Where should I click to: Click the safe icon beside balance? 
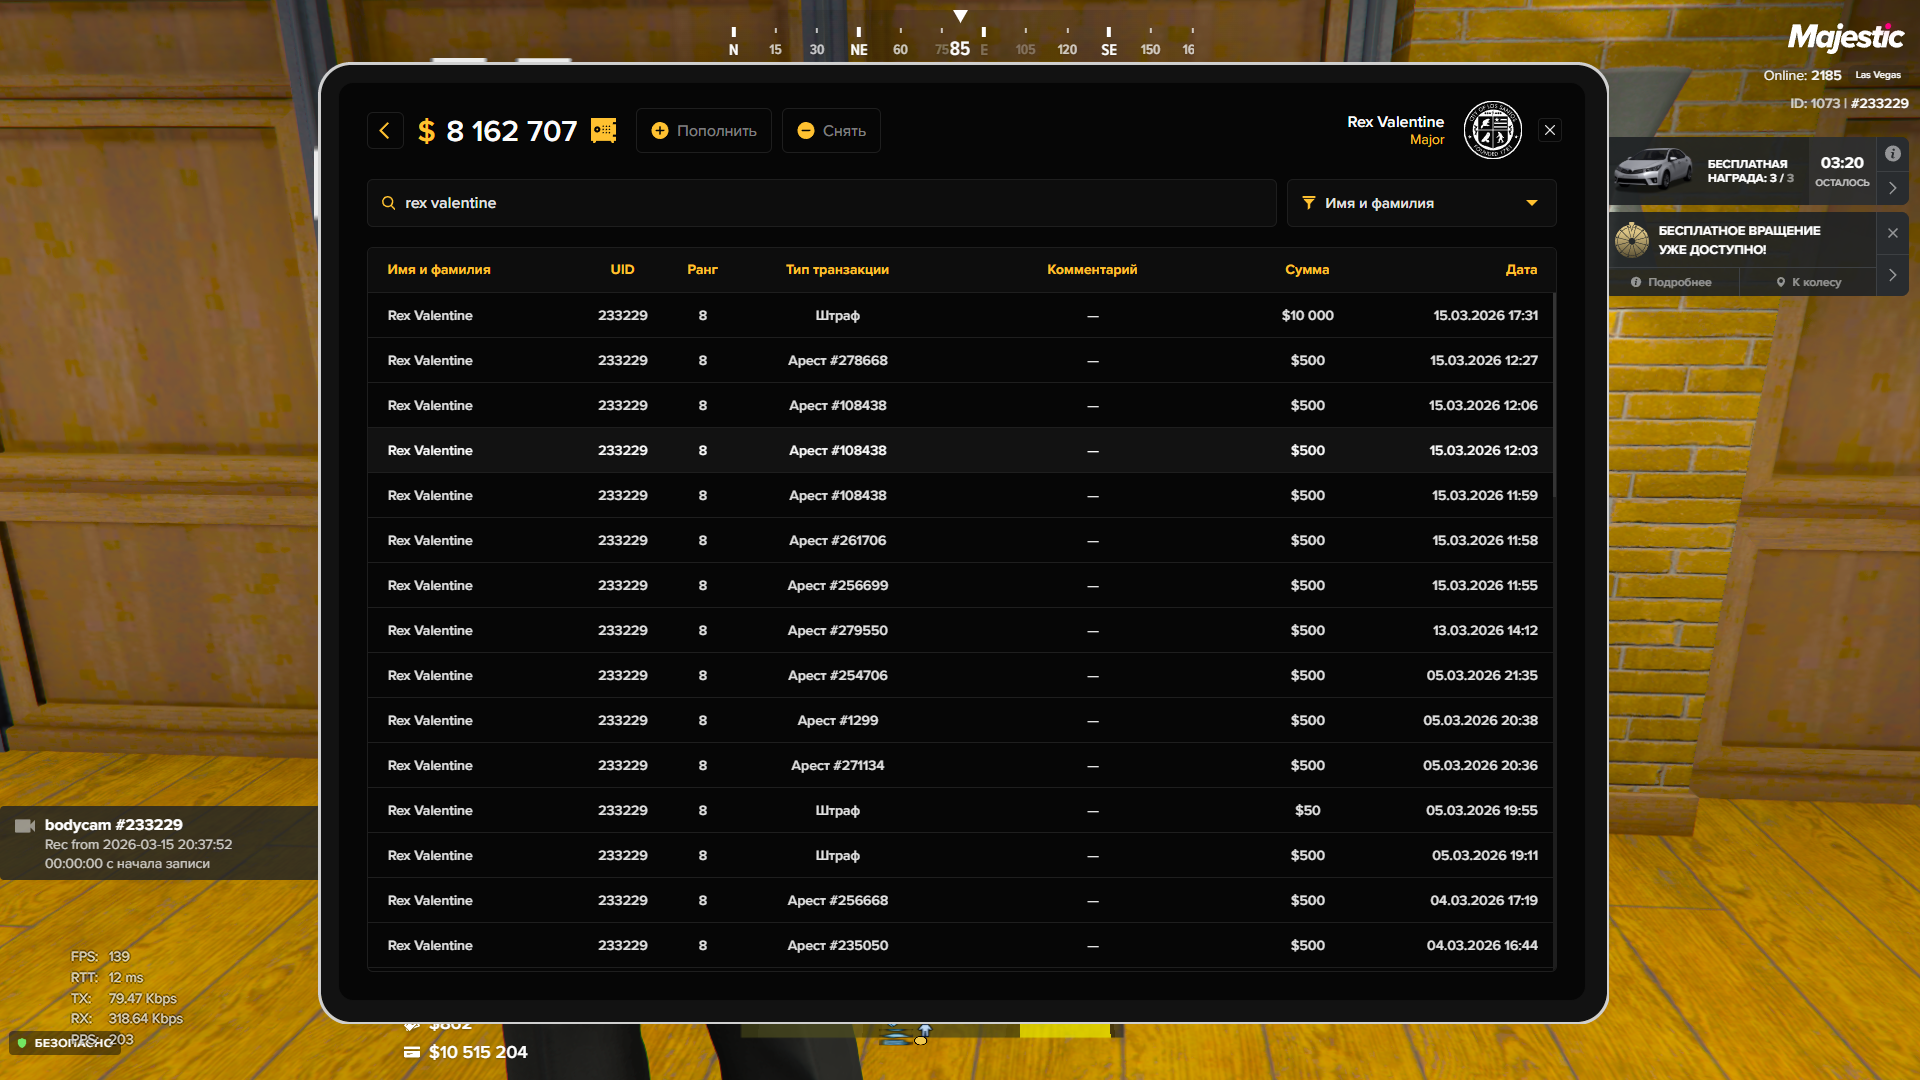coord(604,130)
